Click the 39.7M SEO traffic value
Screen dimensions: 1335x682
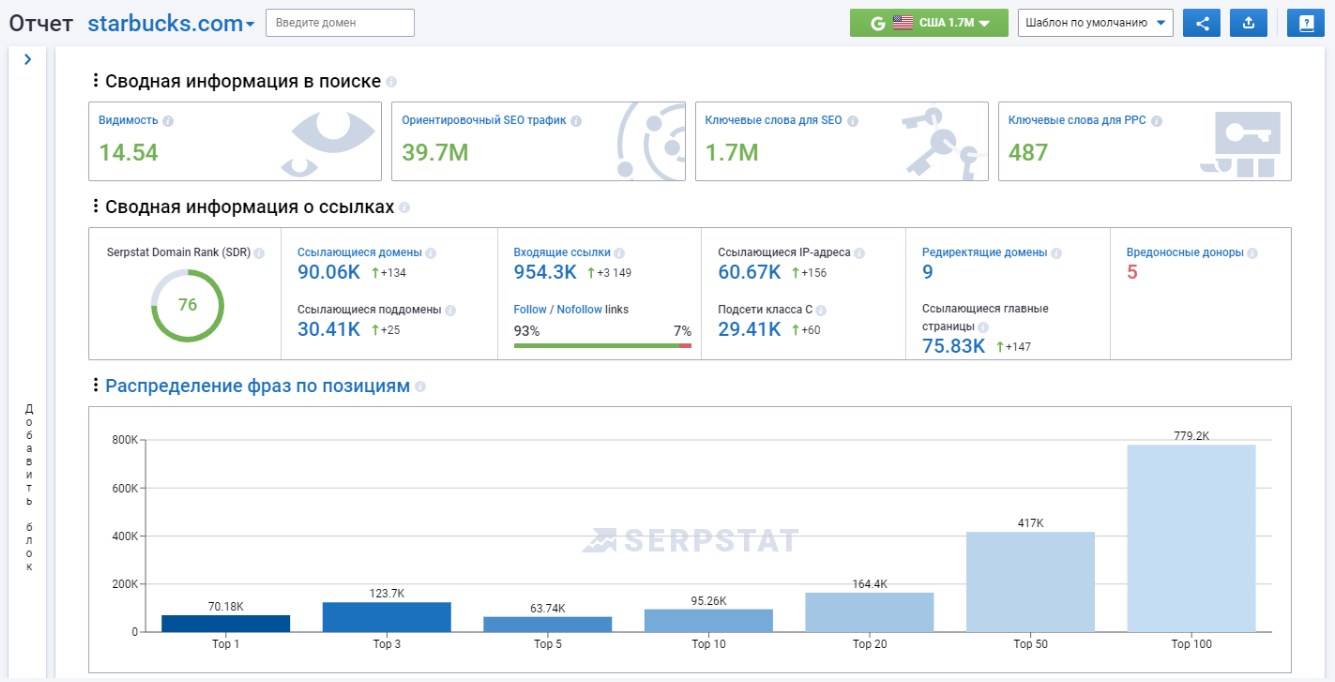click(x=435, y=152)
